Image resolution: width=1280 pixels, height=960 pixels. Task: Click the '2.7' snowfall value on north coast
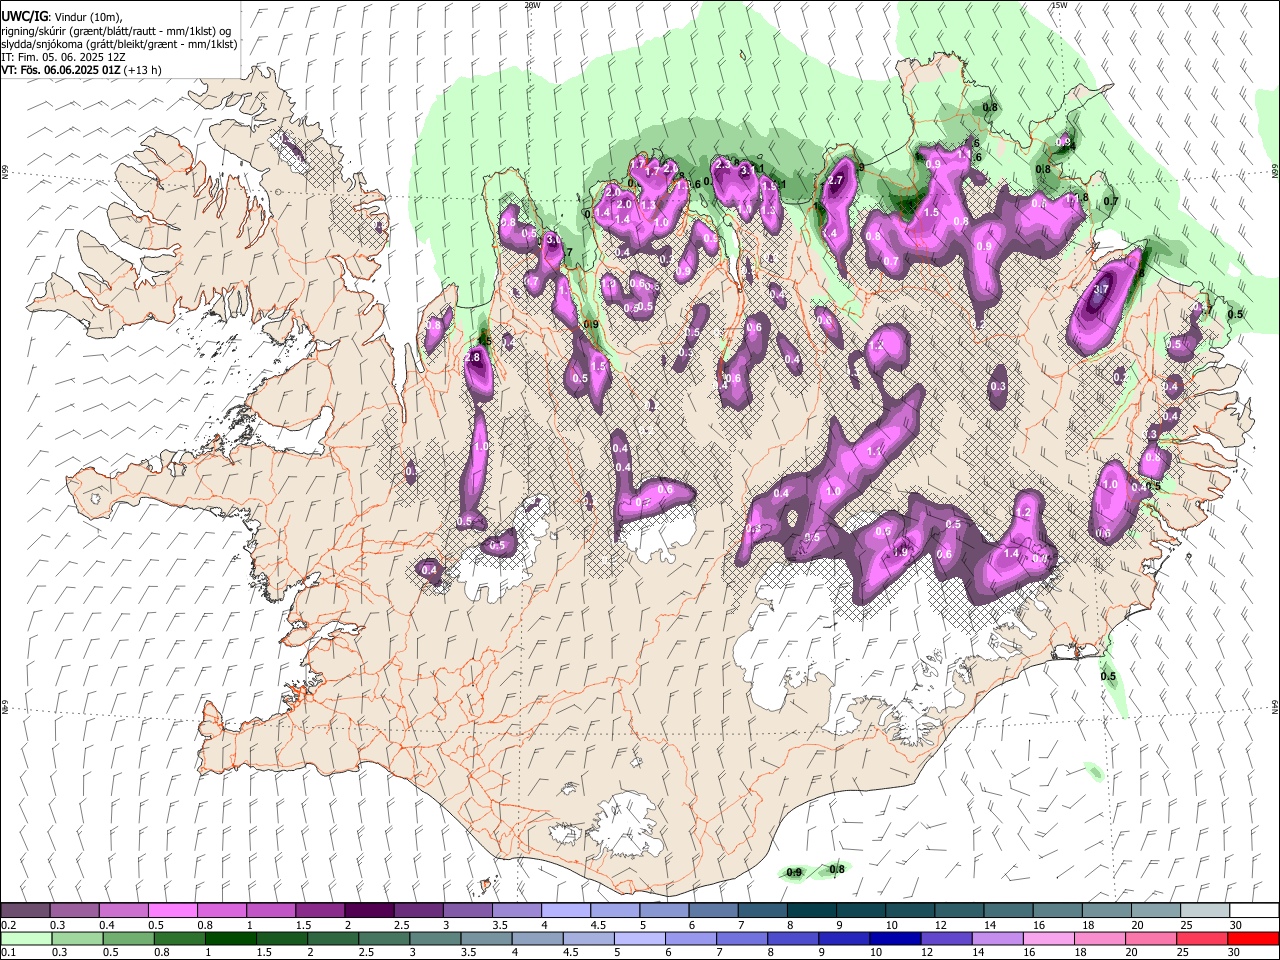pyautogui.click(x=837, y=180)
